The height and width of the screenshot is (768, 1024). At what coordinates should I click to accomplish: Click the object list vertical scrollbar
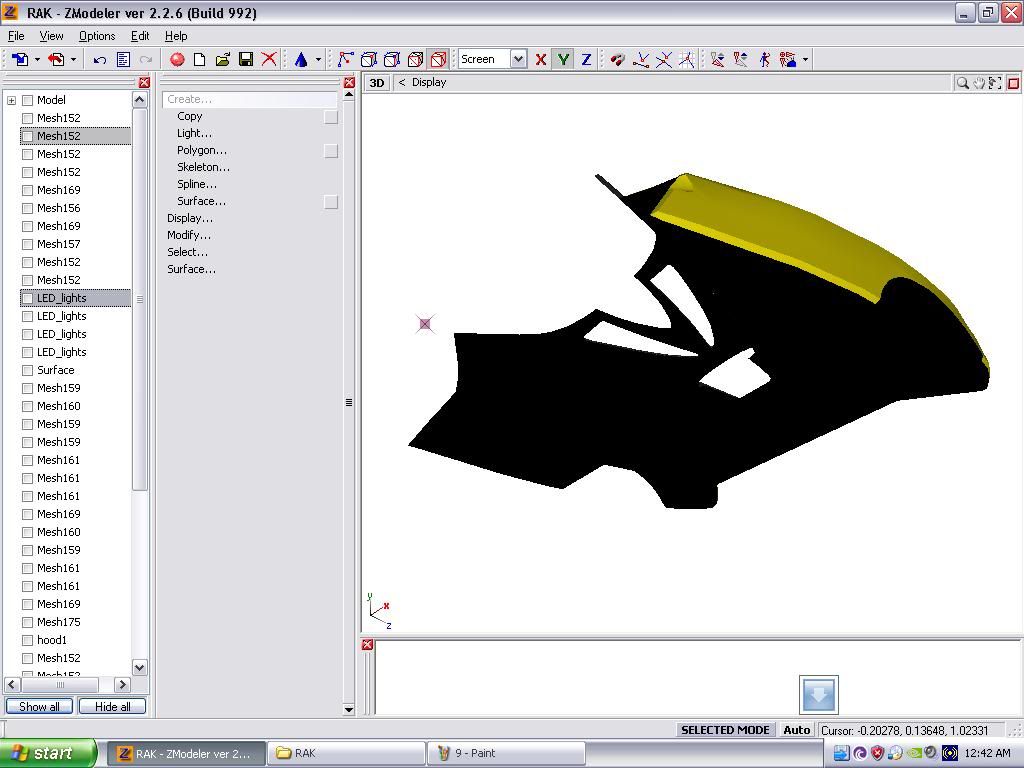click(x=139, y=300)
